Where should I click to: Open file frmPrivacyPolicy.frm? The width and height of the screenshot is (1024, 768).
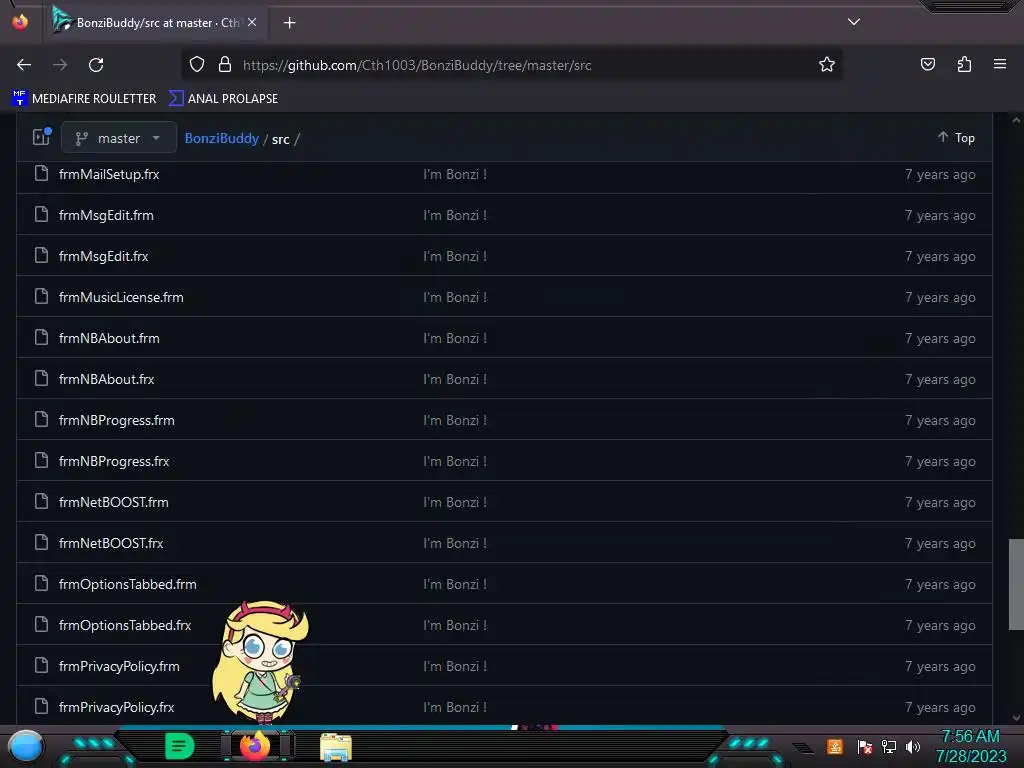coord(120,667)
